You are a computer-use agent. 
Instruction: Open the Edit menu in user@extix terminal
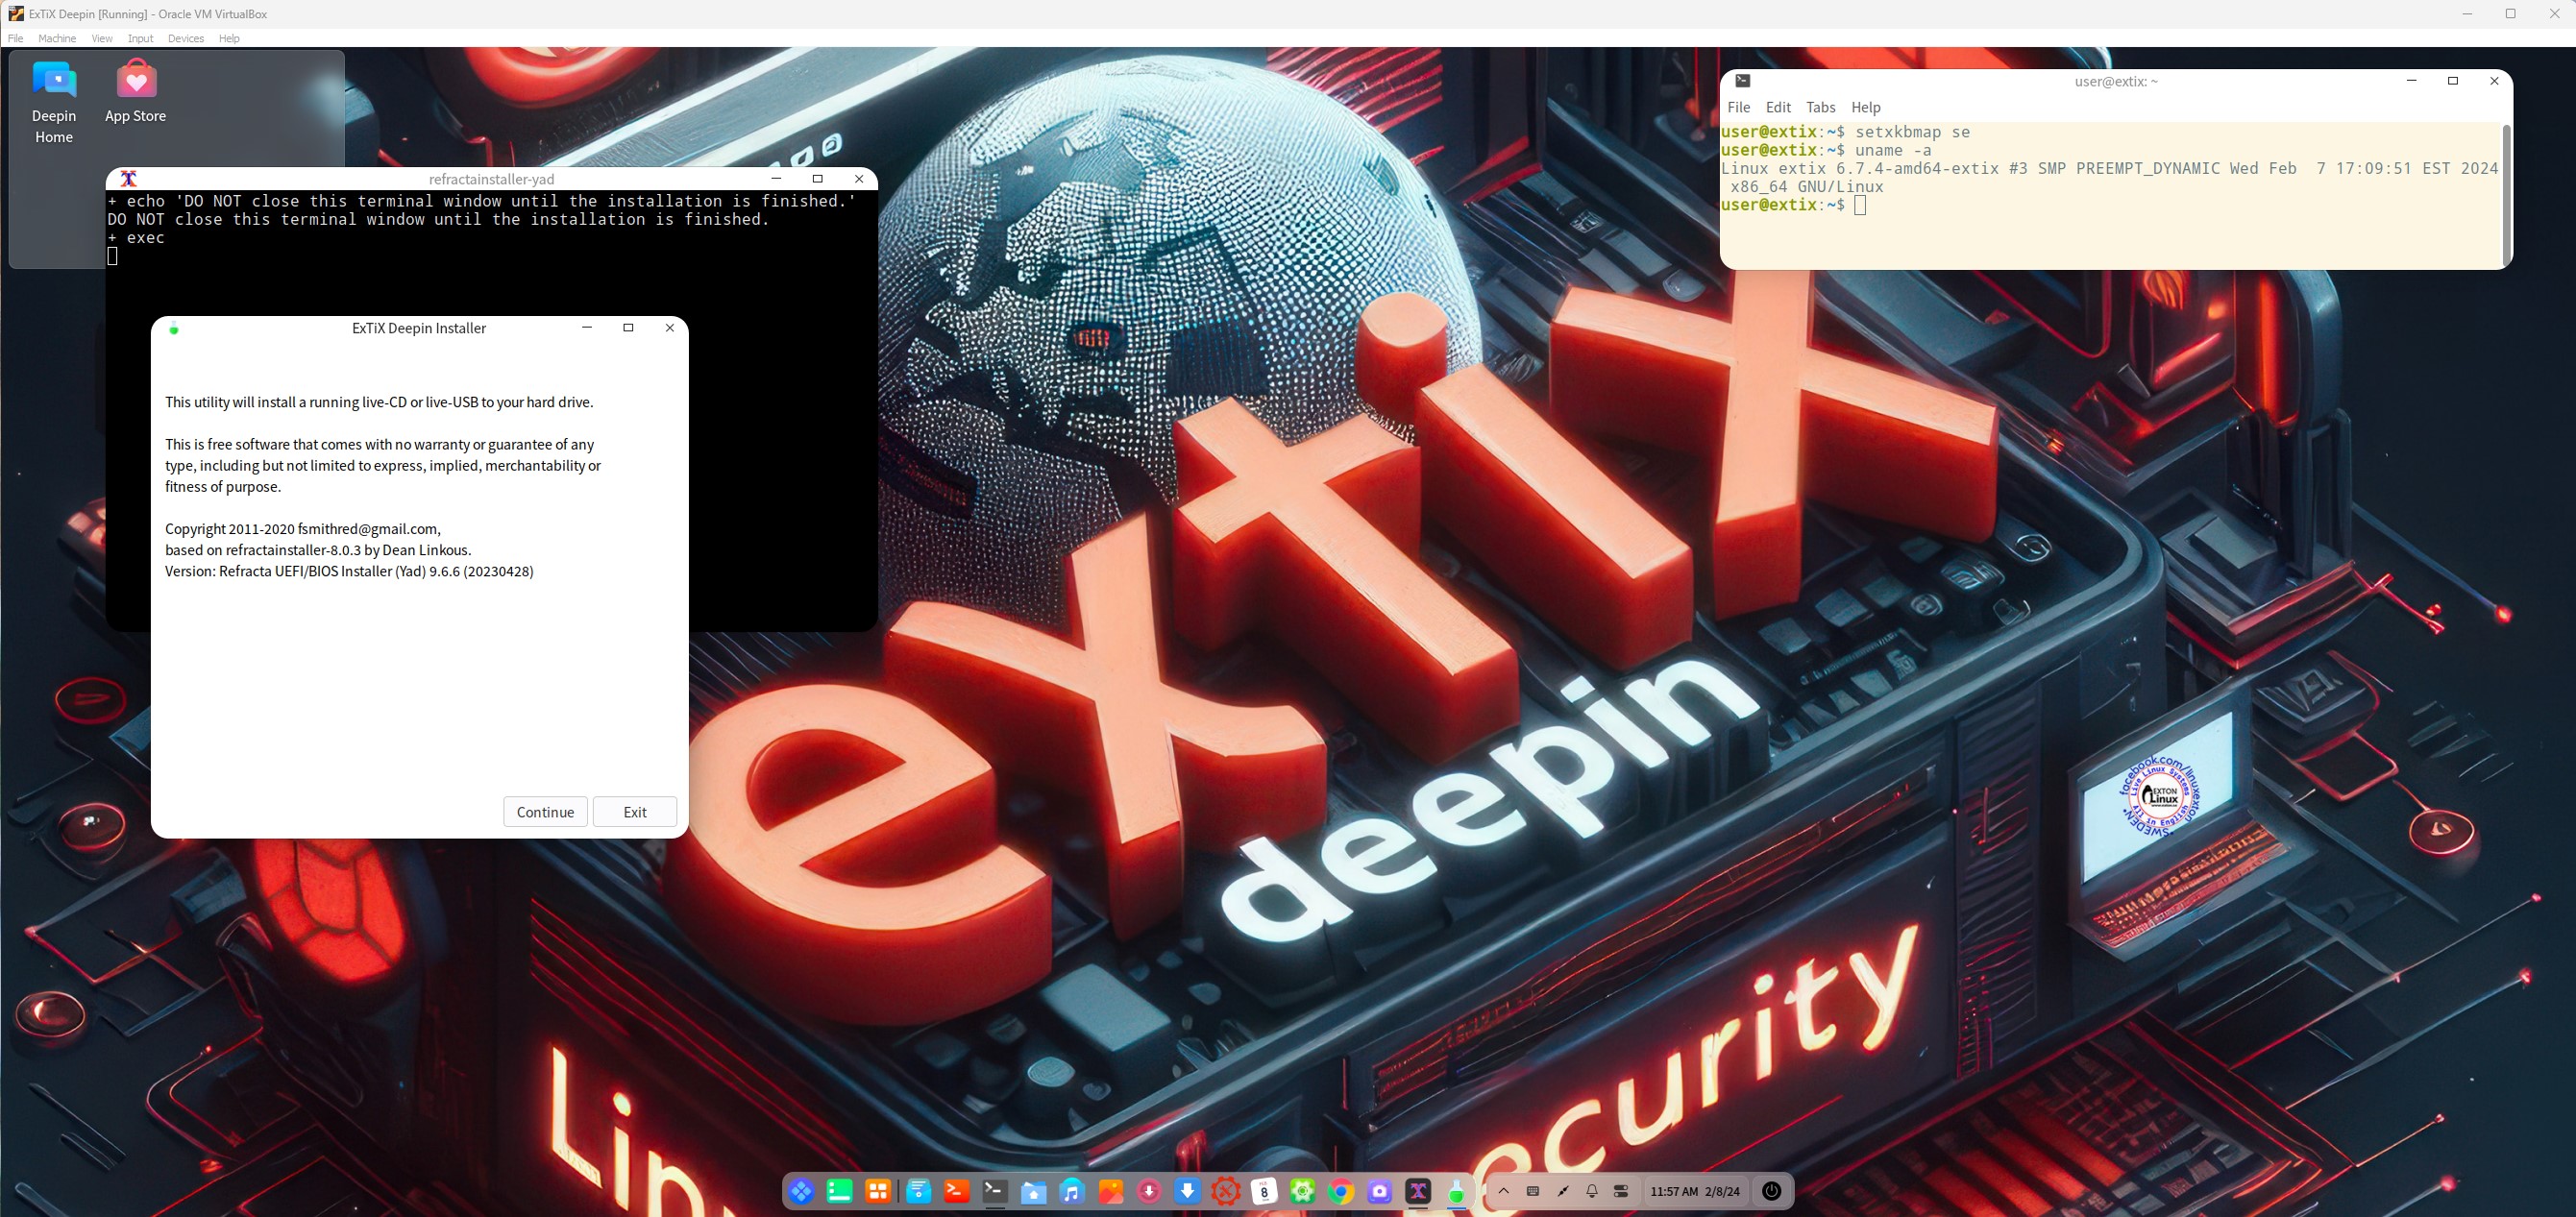[x=1778, y=107]
